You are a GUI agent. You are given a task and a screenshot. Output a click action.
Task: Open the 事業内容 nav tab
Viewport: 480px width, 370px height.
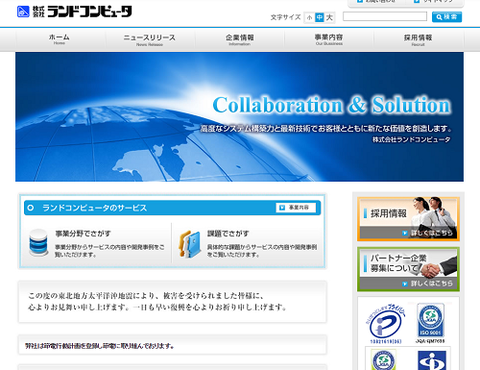pyautogui.click(x=329, y=39)
